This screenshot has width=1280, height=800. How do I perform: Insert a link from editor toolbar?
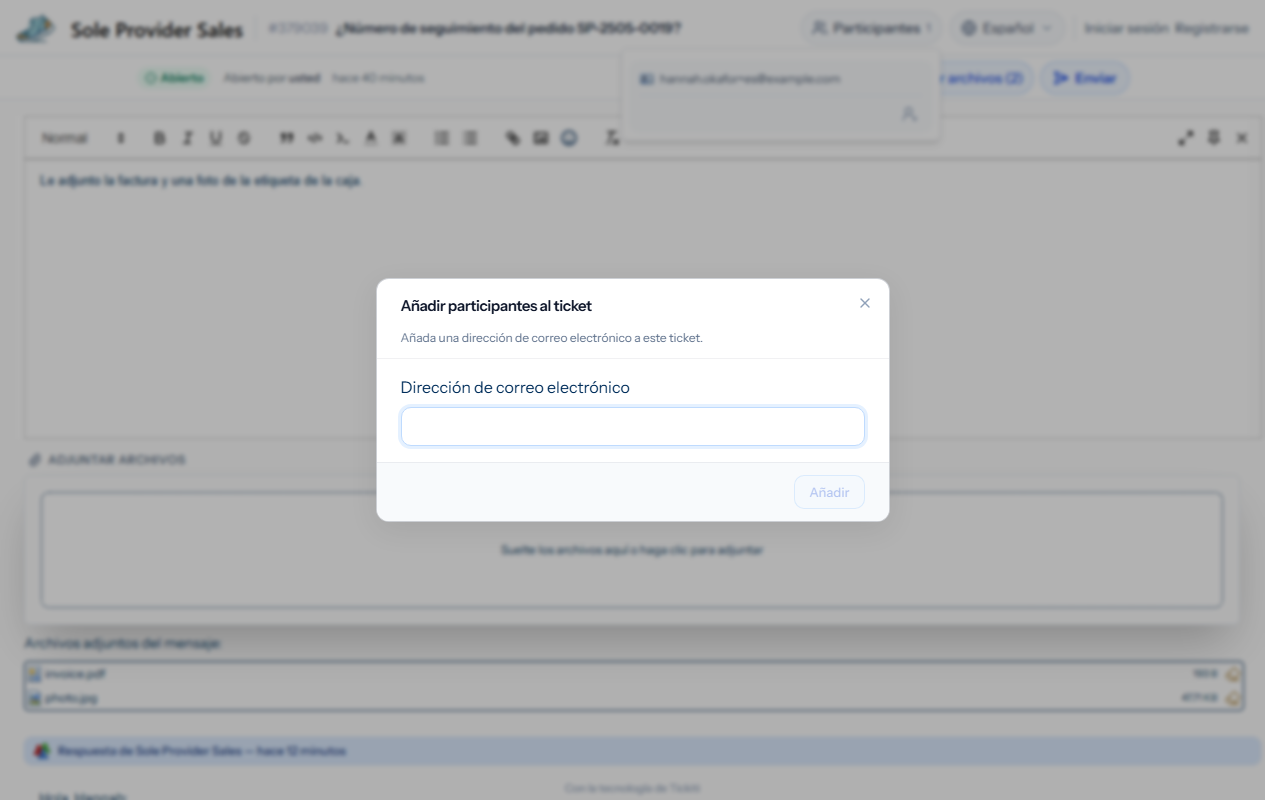coord(513,138)
